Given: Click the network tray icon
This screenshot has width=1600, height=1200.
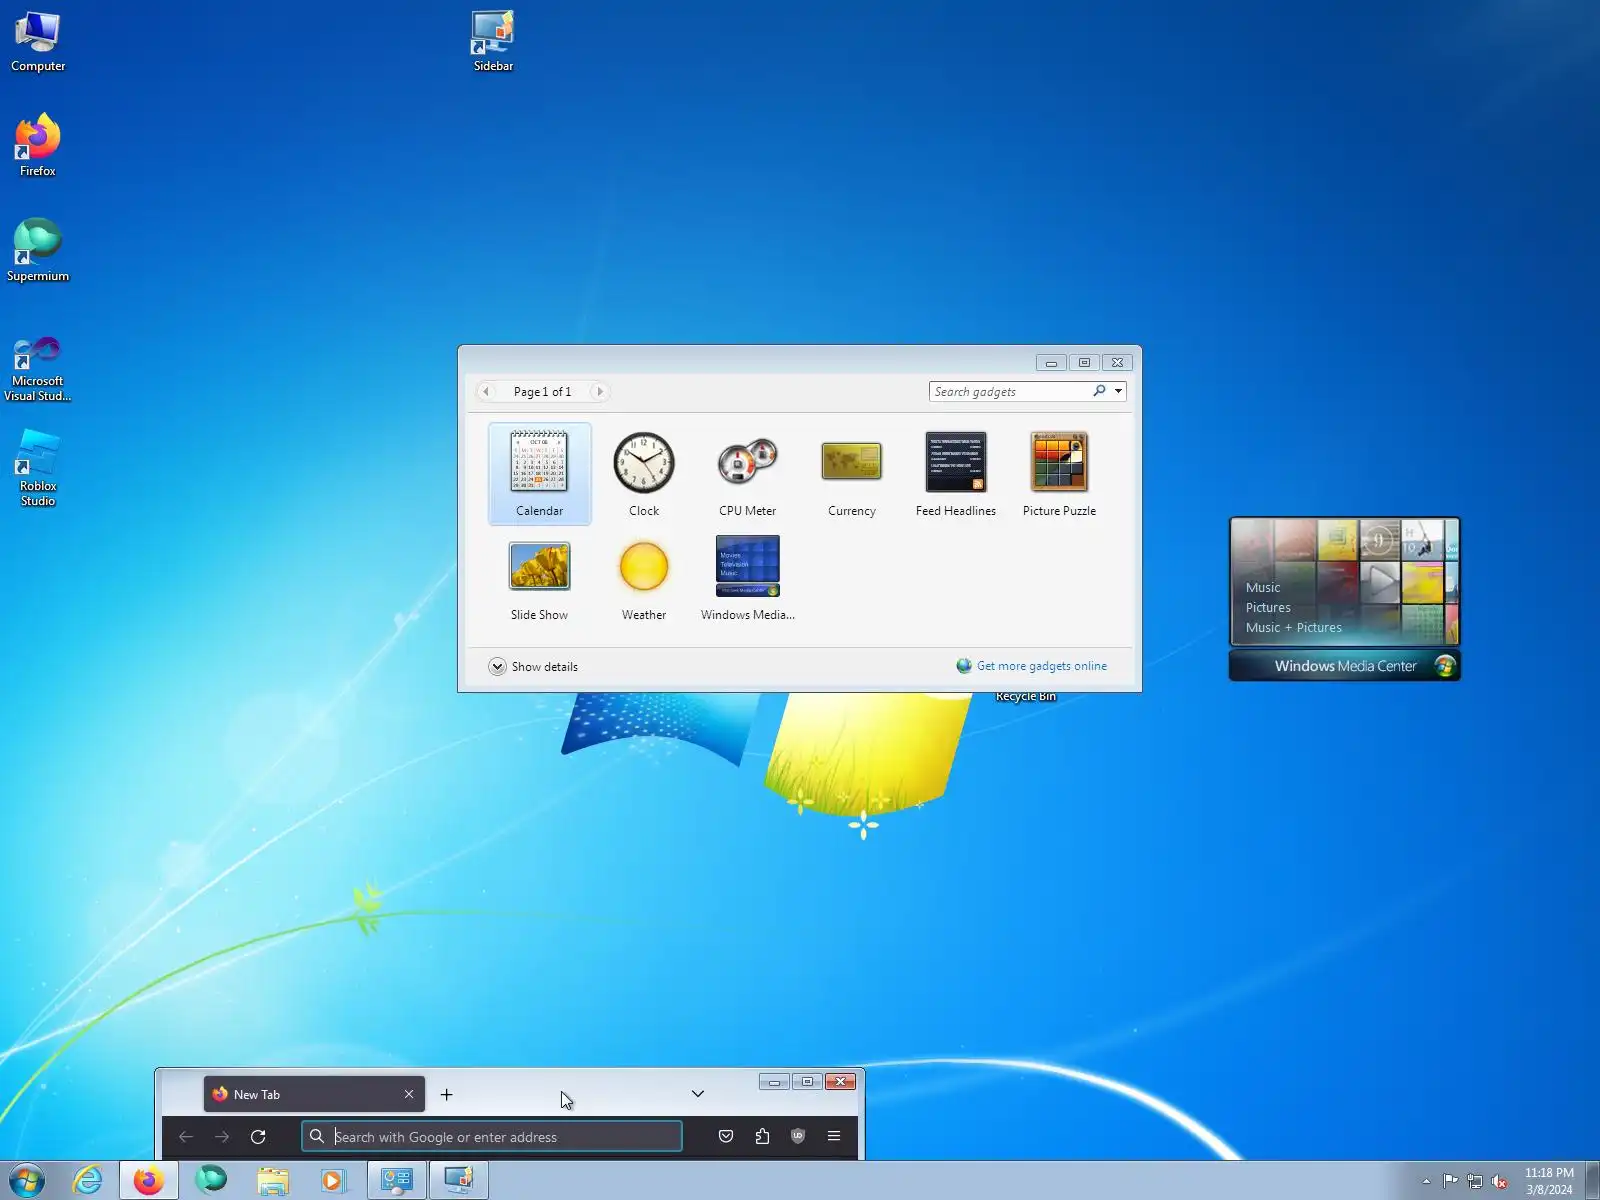Looking at the screenshot, I should click(1475, 1181).
